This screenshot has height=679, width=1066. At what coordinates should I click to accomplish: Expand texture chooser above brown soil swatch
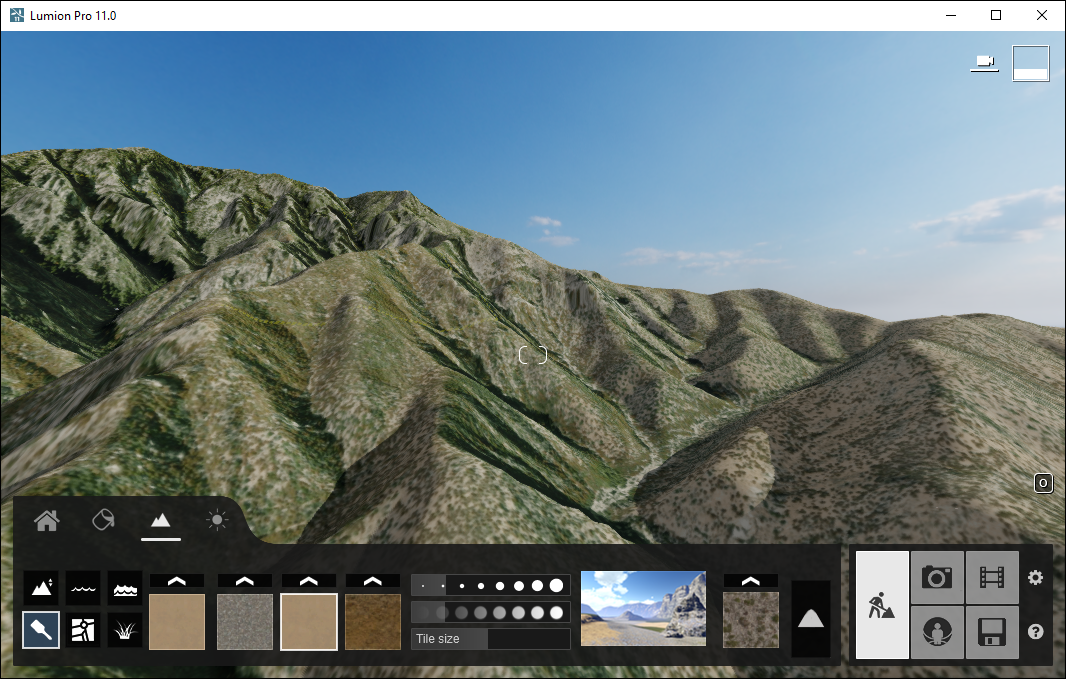pos(373,581)
